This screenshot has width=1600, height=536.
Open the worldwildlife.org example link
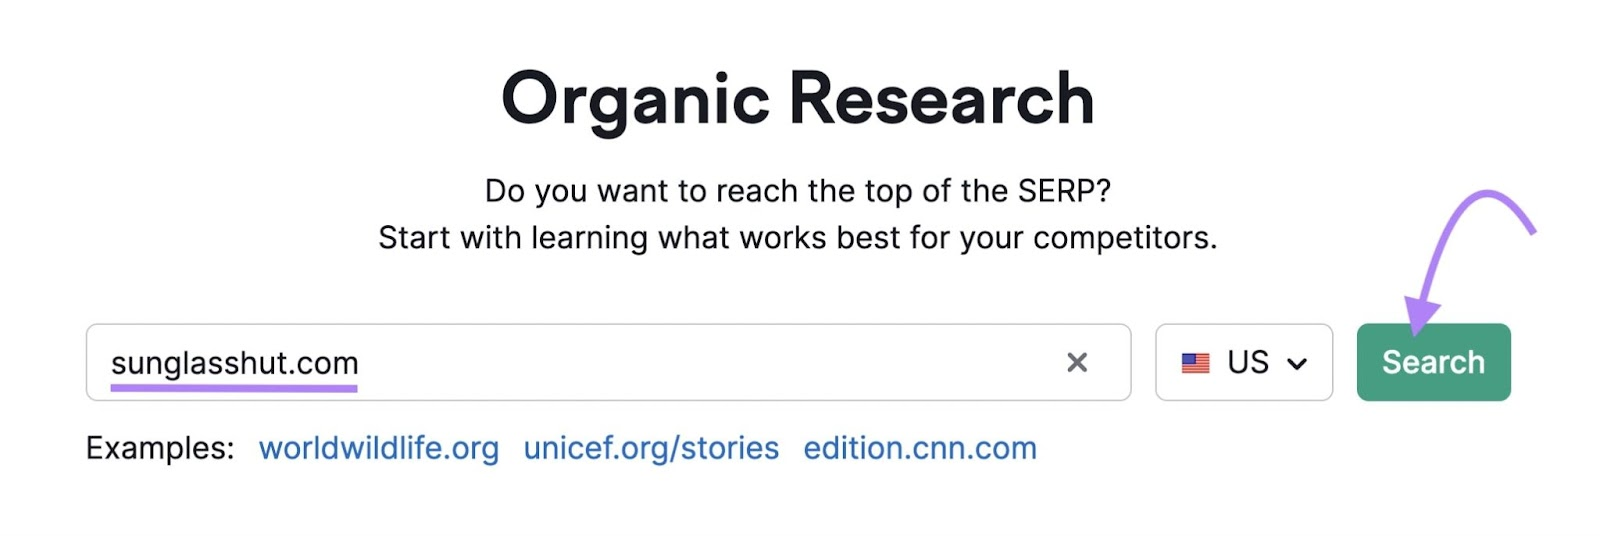coord(378,448)
